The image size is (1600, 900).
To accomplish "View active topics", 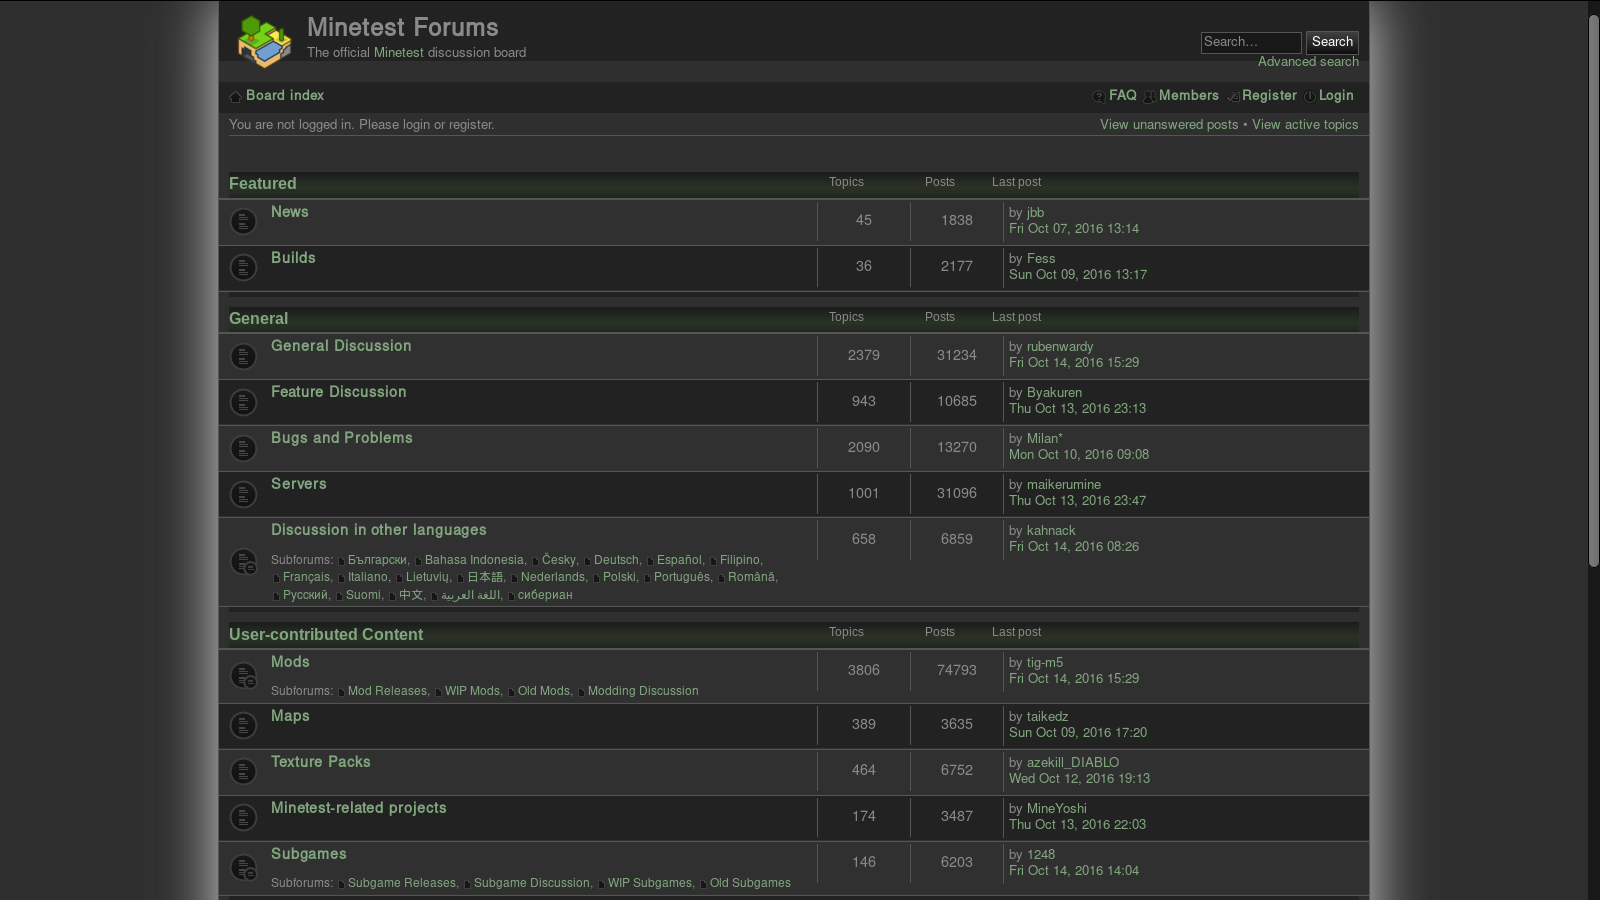I will coord(1305,125).
